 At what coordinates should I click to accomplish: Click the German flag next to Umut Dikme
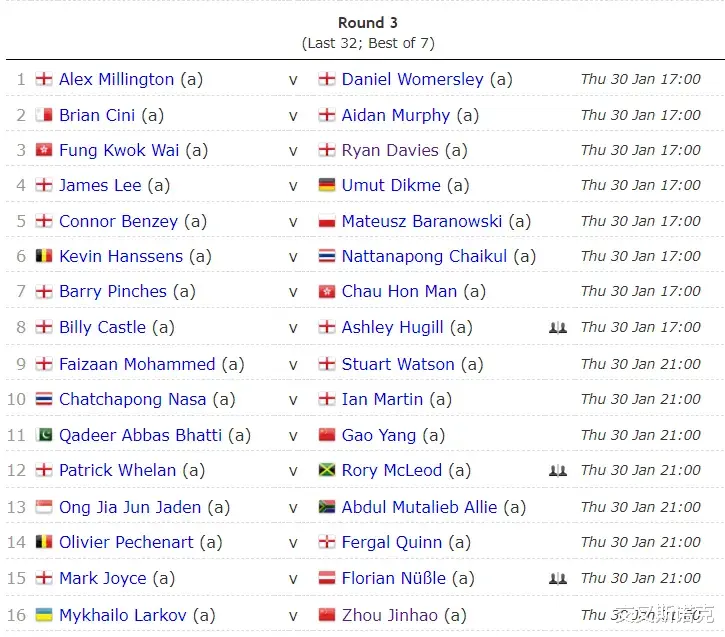pyautogui.click(x=327, y=185)
